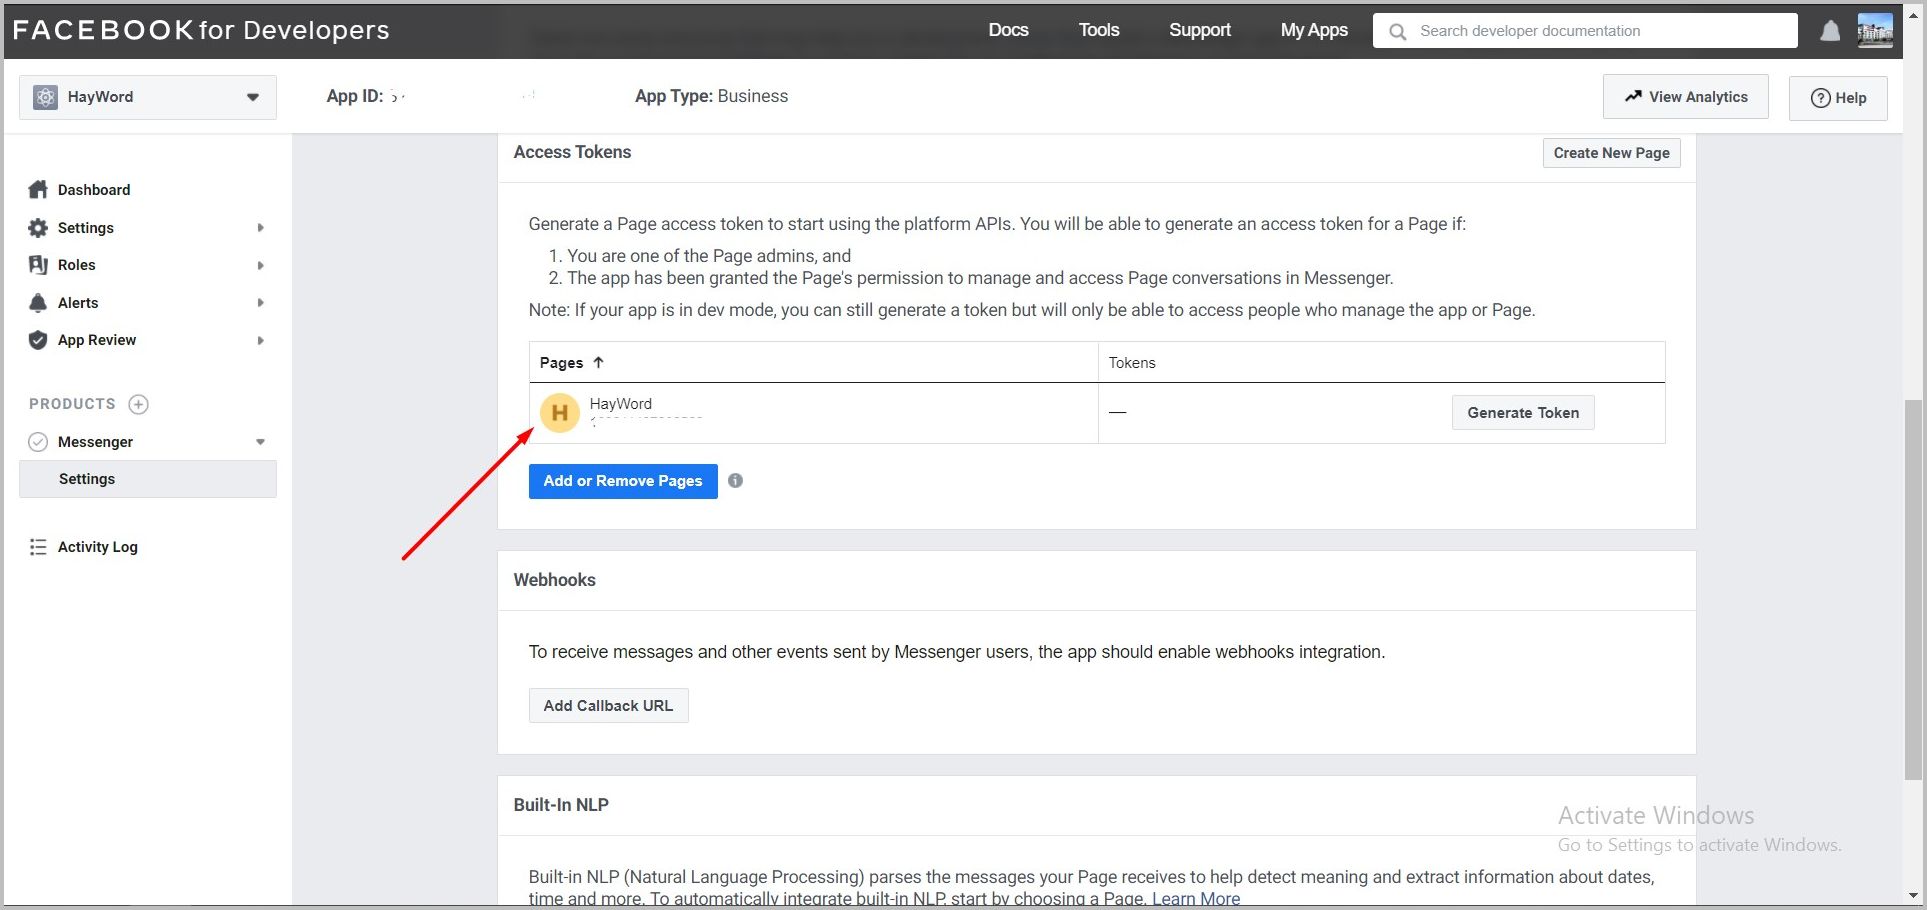Open the user profile picture menu
Image resolution: width=1927 pixels, height=910 pixels.
[x=1875, y=31]
